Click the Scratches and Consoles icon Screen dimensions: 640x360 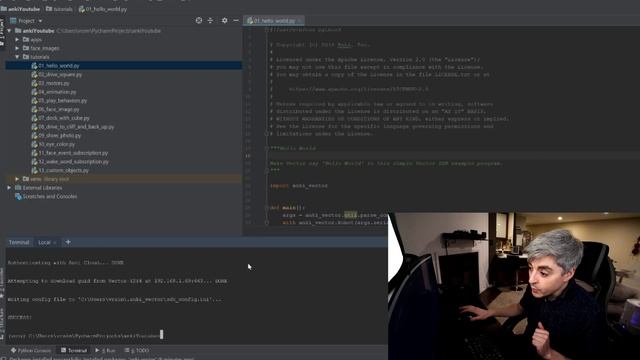pos(18,196)
